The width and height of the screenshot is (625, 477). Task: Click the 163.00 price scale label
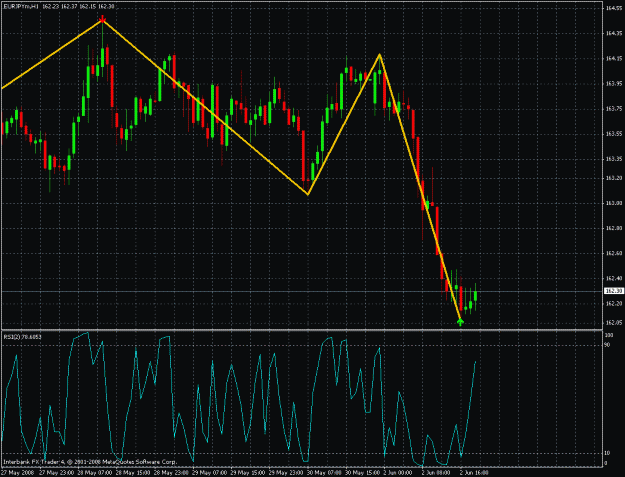pos(614,203)
